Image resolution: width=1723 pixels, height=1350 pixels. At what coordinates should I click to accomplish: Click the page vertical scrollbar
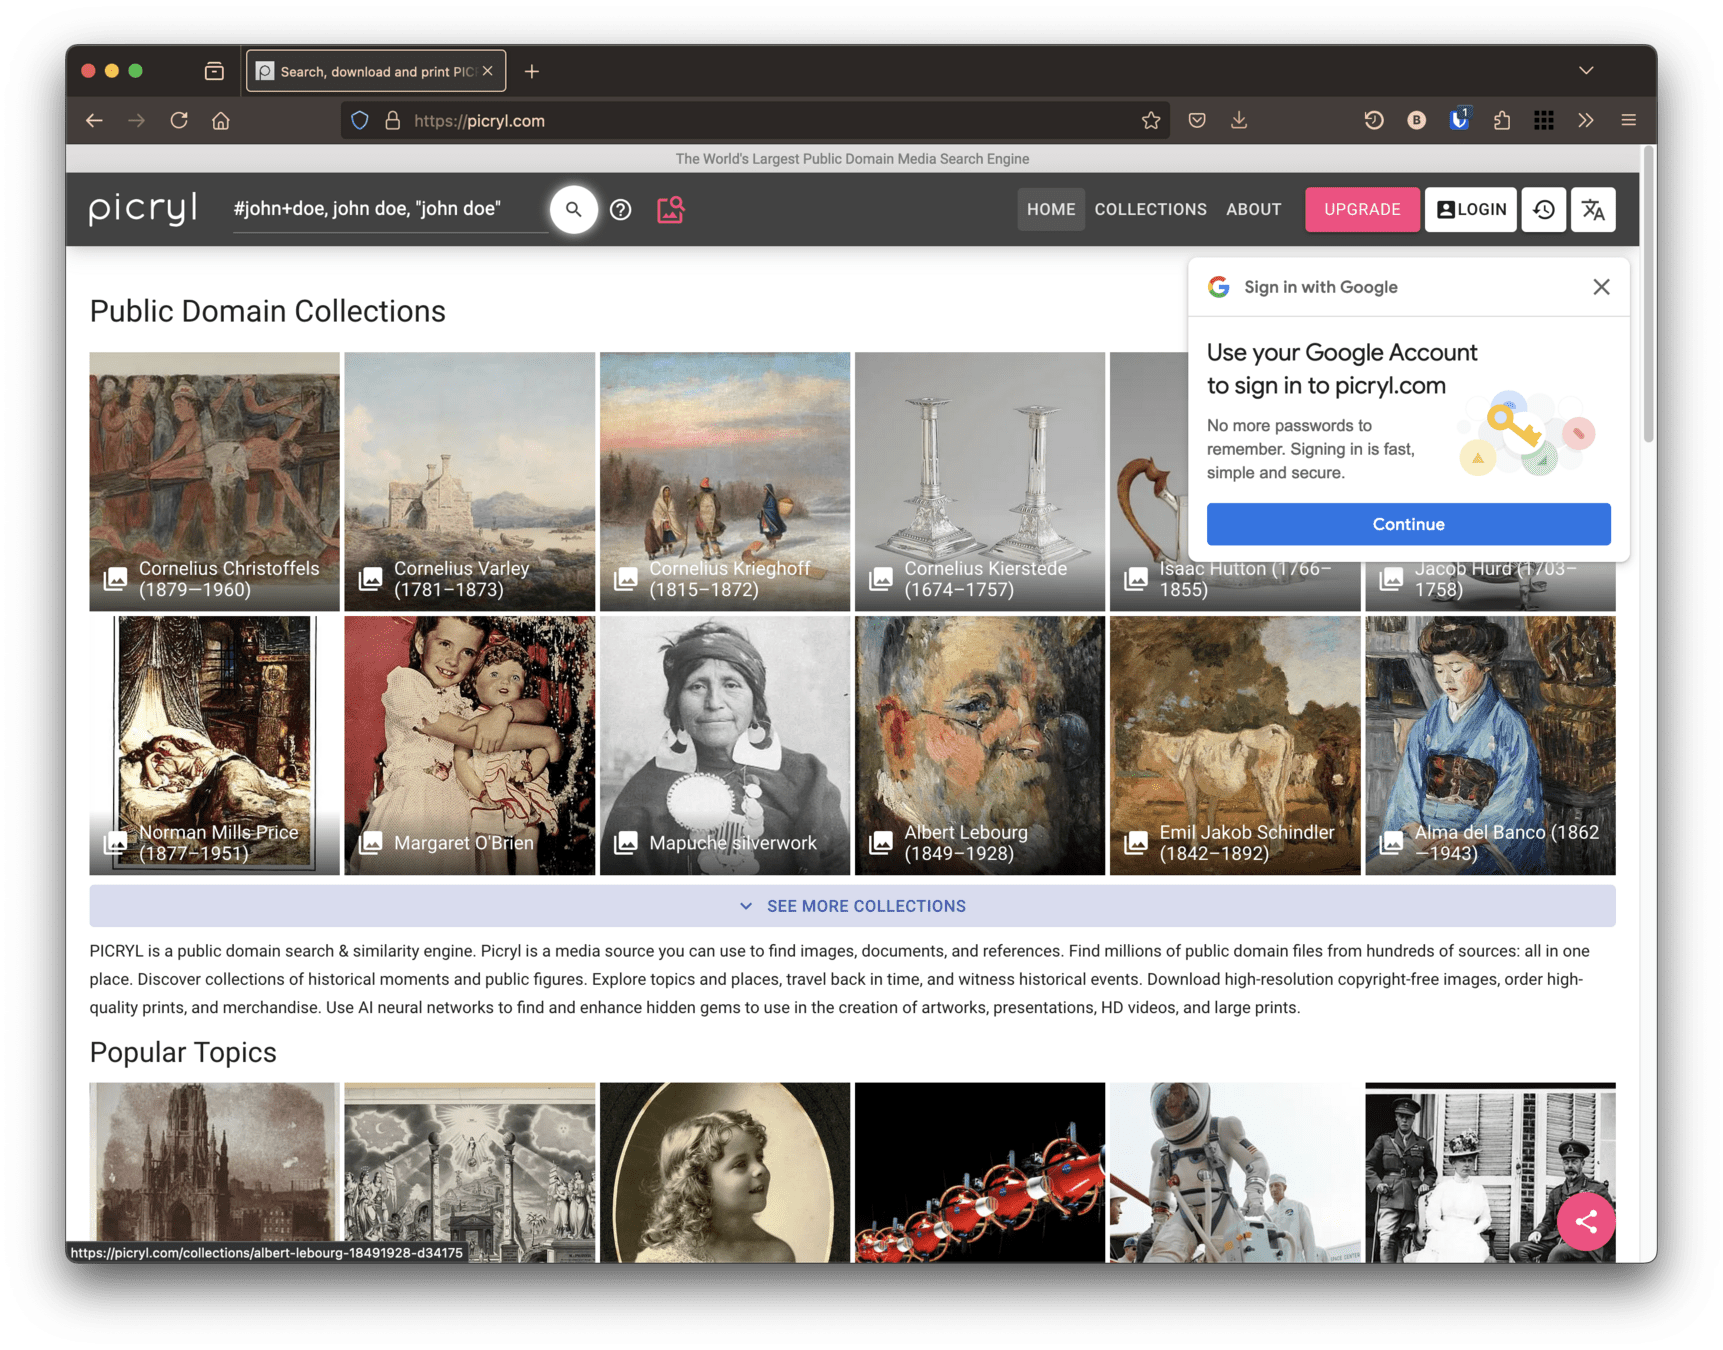(1648, 295)
